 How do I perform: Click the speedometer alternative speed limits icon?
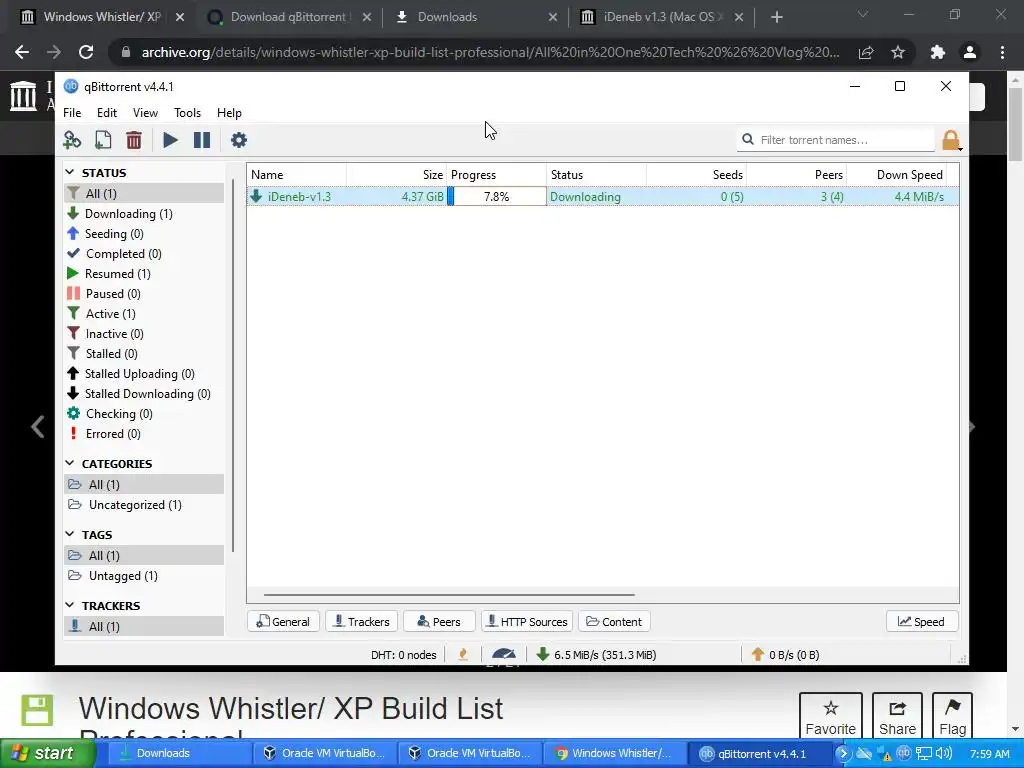(504, 654)
